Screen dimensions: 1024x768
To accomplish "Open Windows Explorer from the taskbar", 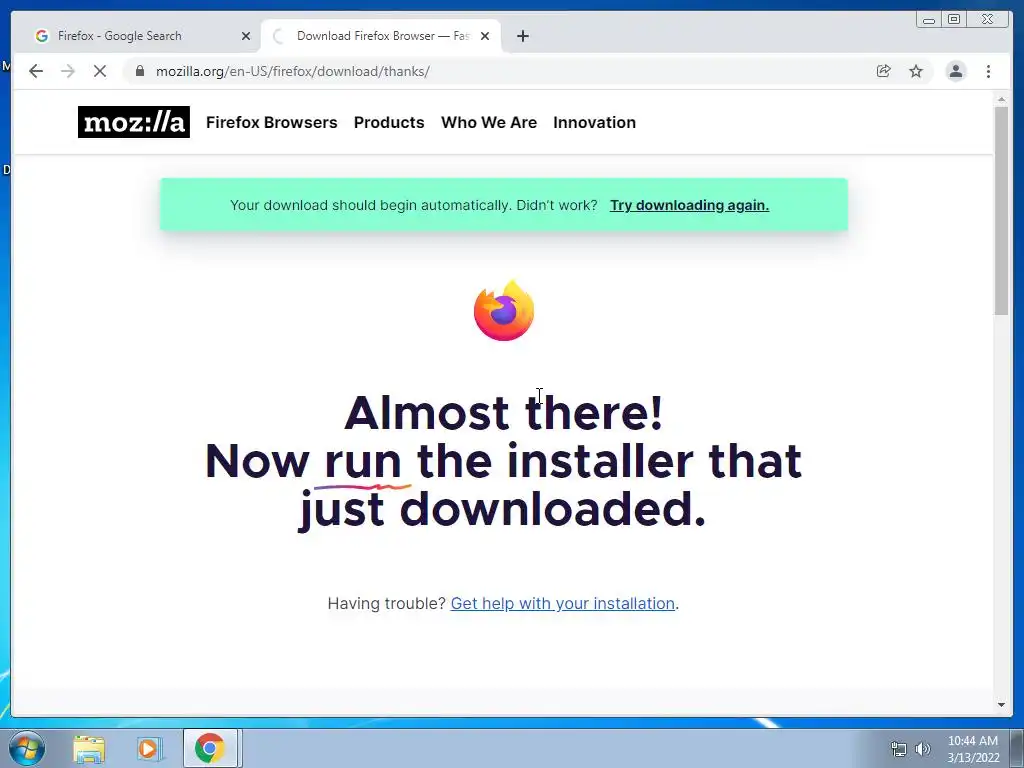I will click(x=89, y=748).
